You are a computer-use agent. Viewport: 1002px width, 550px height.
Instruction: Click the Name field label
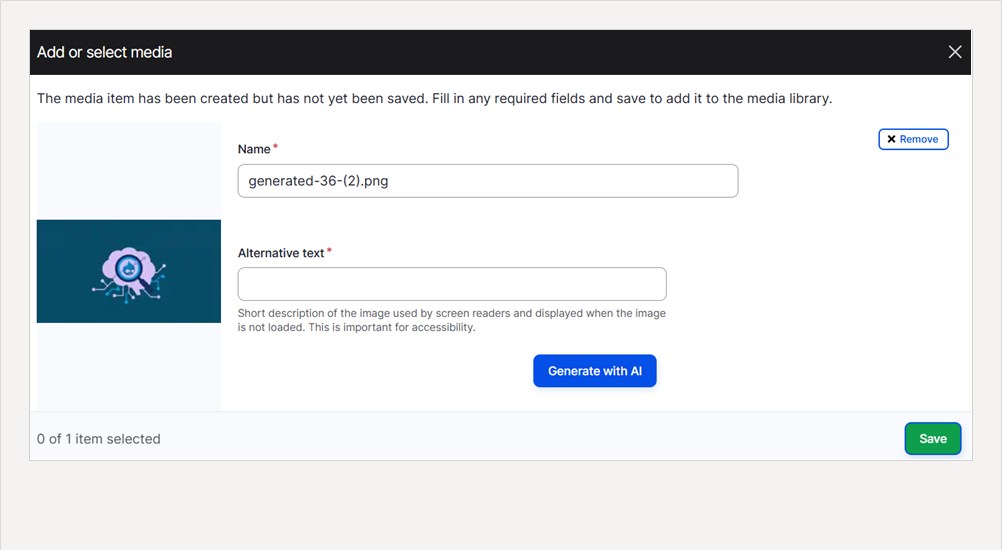click(x=254, y=149)
